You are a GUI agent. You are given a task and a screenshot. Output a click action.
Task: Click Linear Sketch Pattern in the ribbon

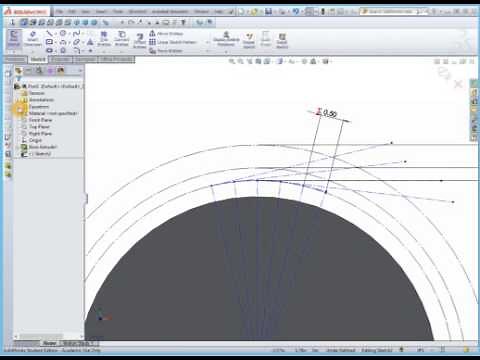pyautogui.click(x=172, y=42)
